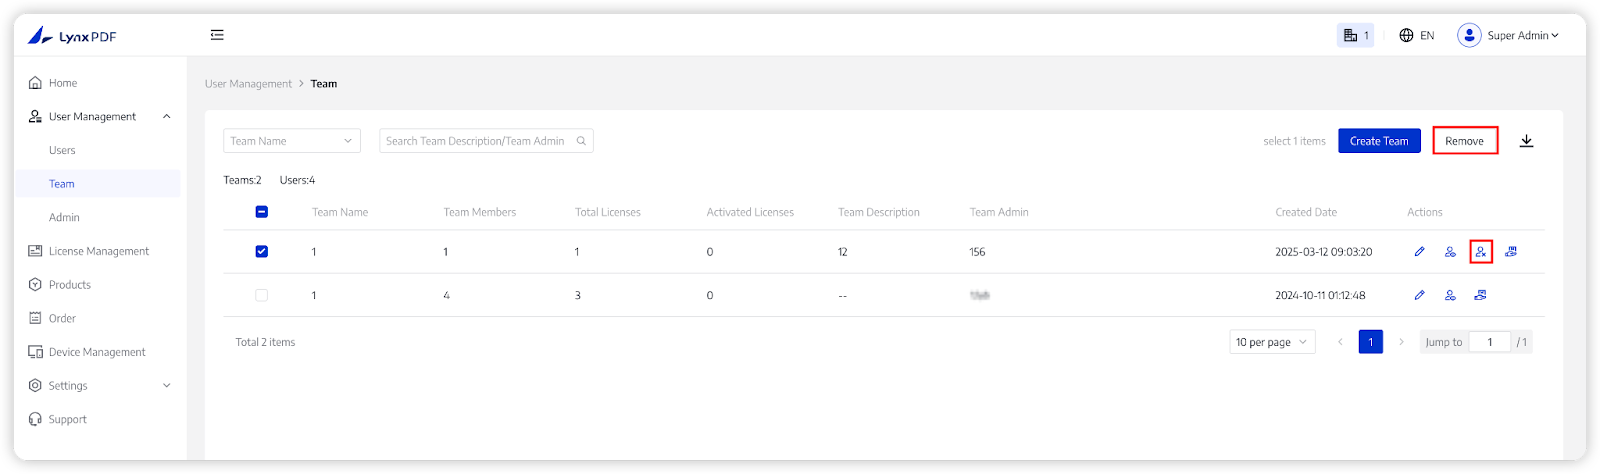The width and height of the screenshot is (1600, 474).
Task: Click the license assignment icon in second row
Action: [x=1480, y=295]
